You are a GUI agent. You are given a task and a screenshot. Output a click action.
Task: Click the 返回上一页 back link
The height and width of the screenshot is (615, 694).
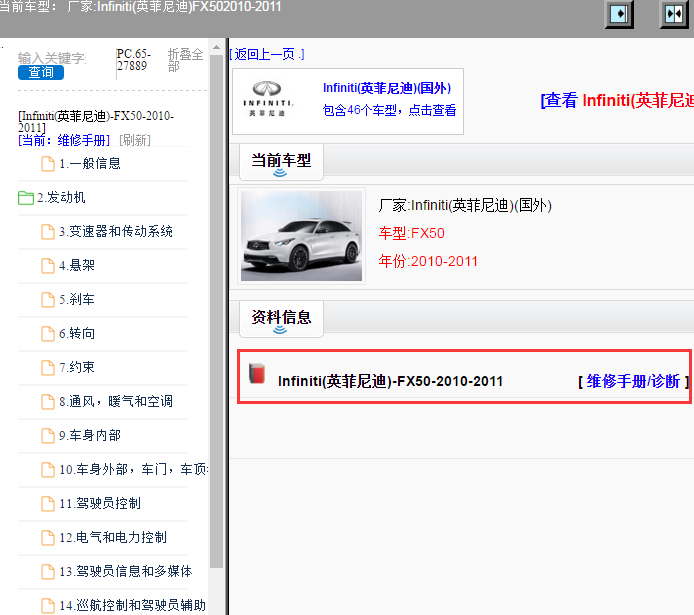pos(267,54)
